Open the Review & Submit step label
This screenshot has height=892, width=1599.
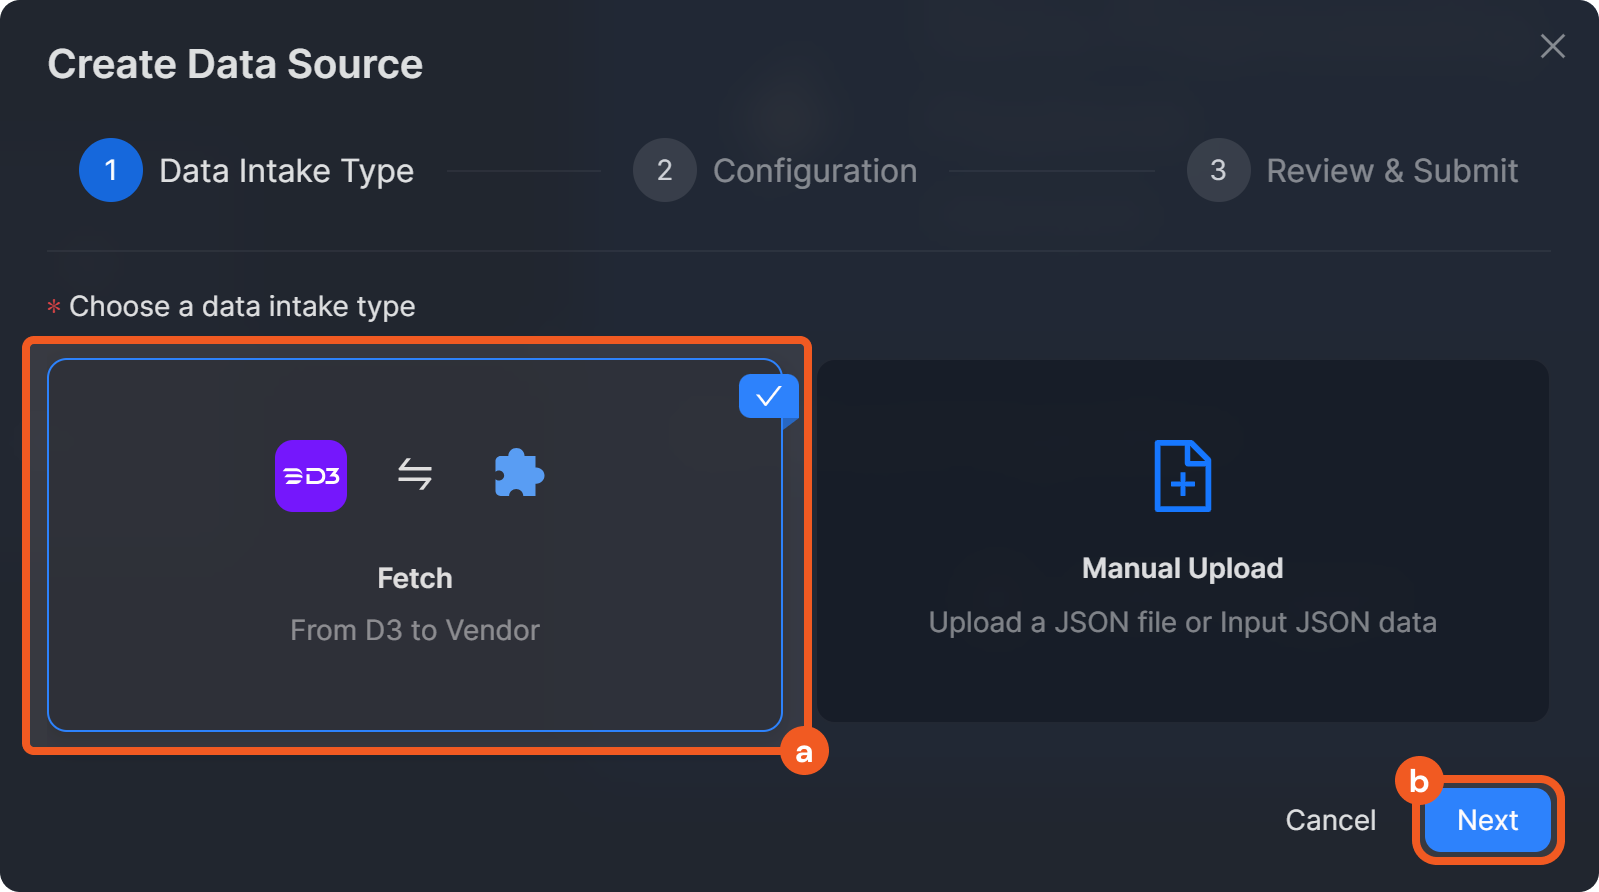1392,171
